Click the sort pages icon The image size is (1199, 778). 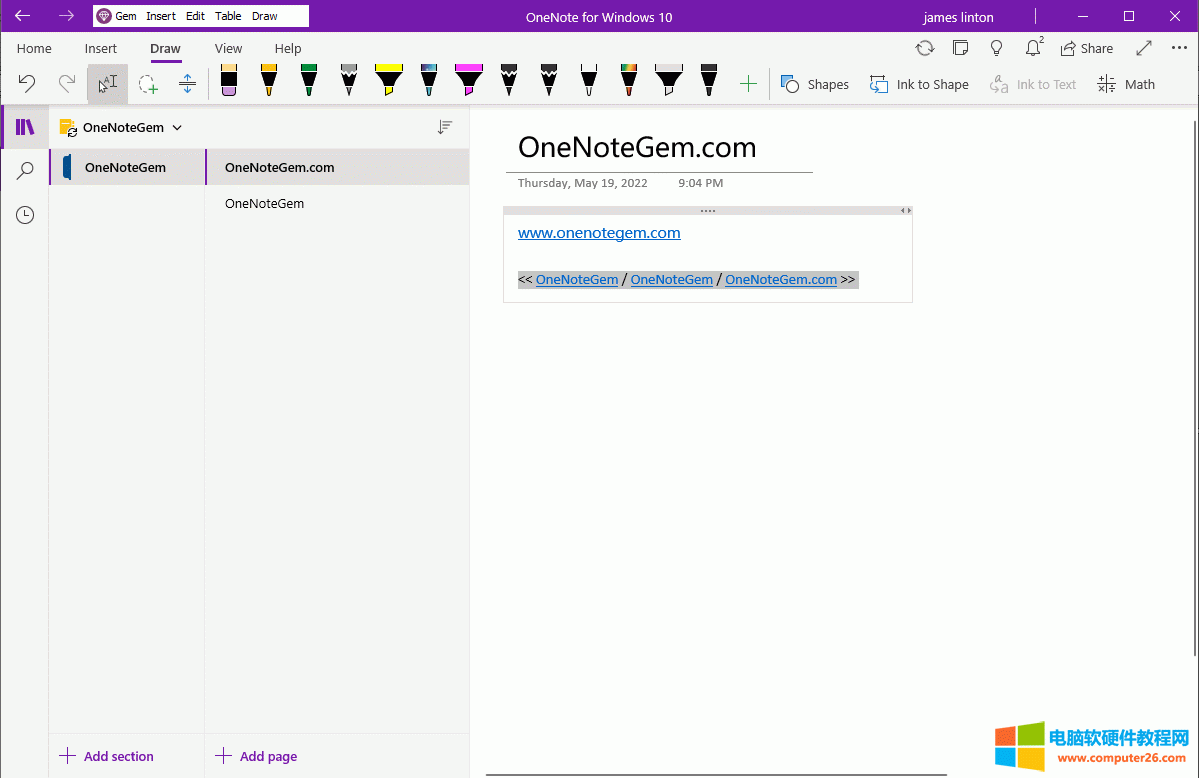pos(445,127)
